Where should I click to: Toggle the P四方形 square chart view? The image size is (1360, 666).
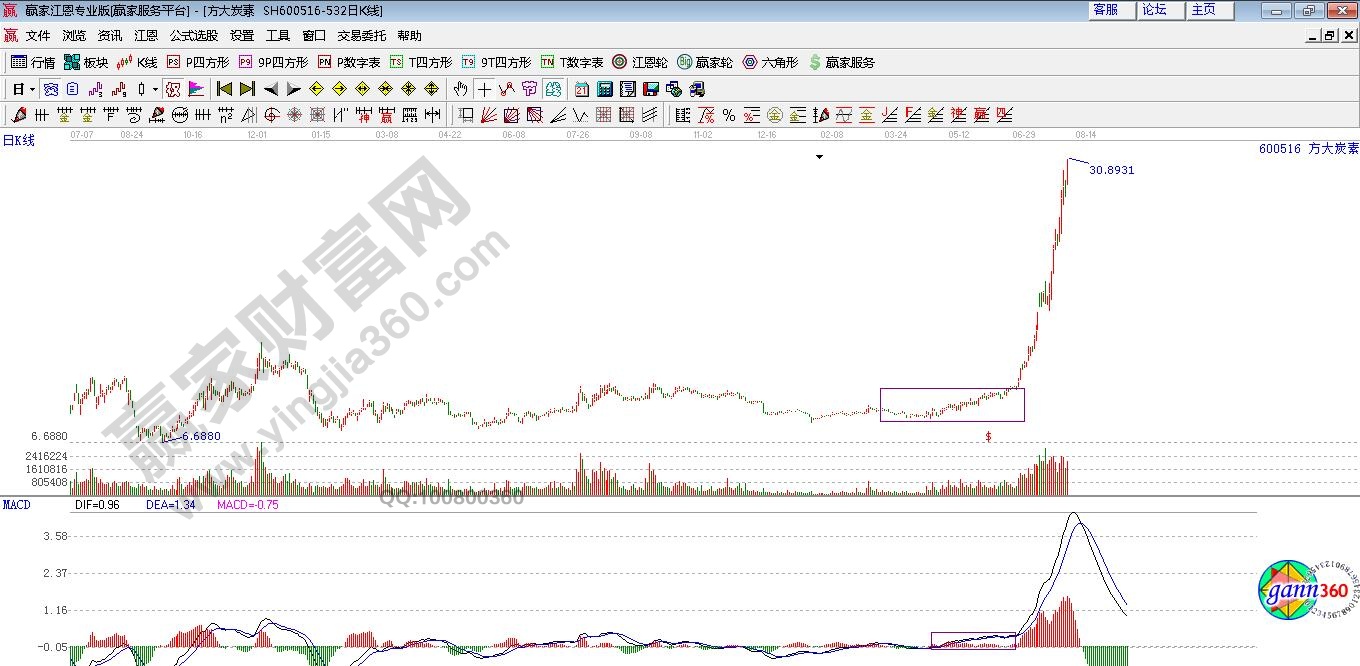pyautogui.click(x=198, y=62)
